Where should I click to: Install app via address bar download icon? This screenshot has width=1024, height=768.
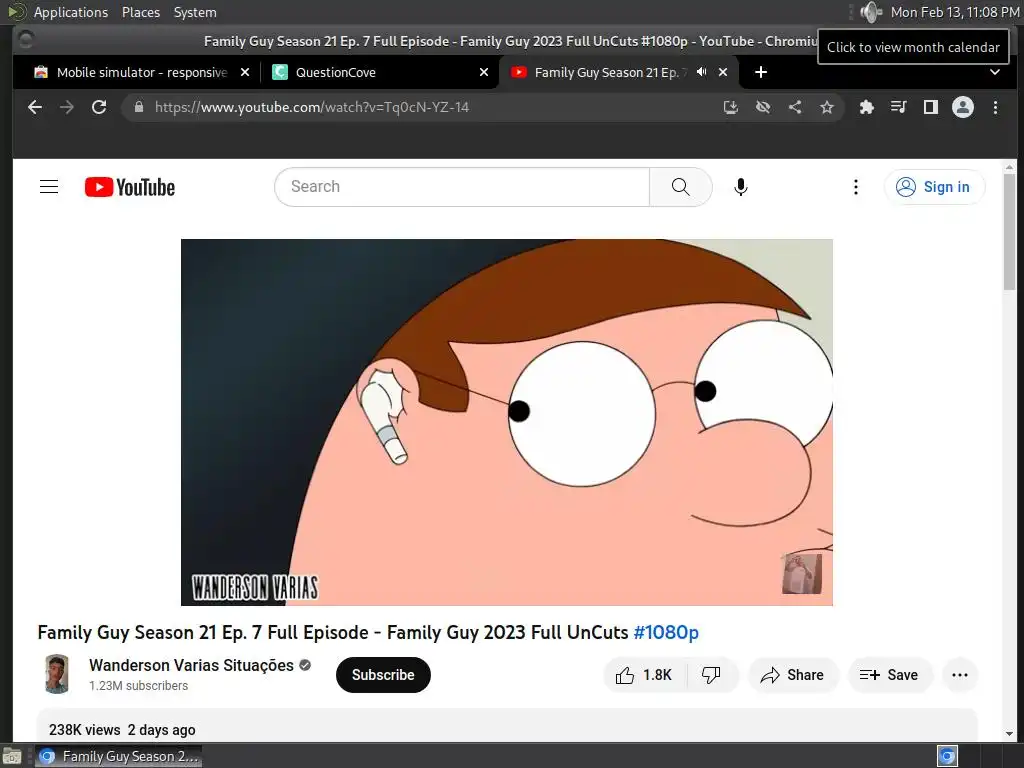pyautogui.click(x=731, y=107)
